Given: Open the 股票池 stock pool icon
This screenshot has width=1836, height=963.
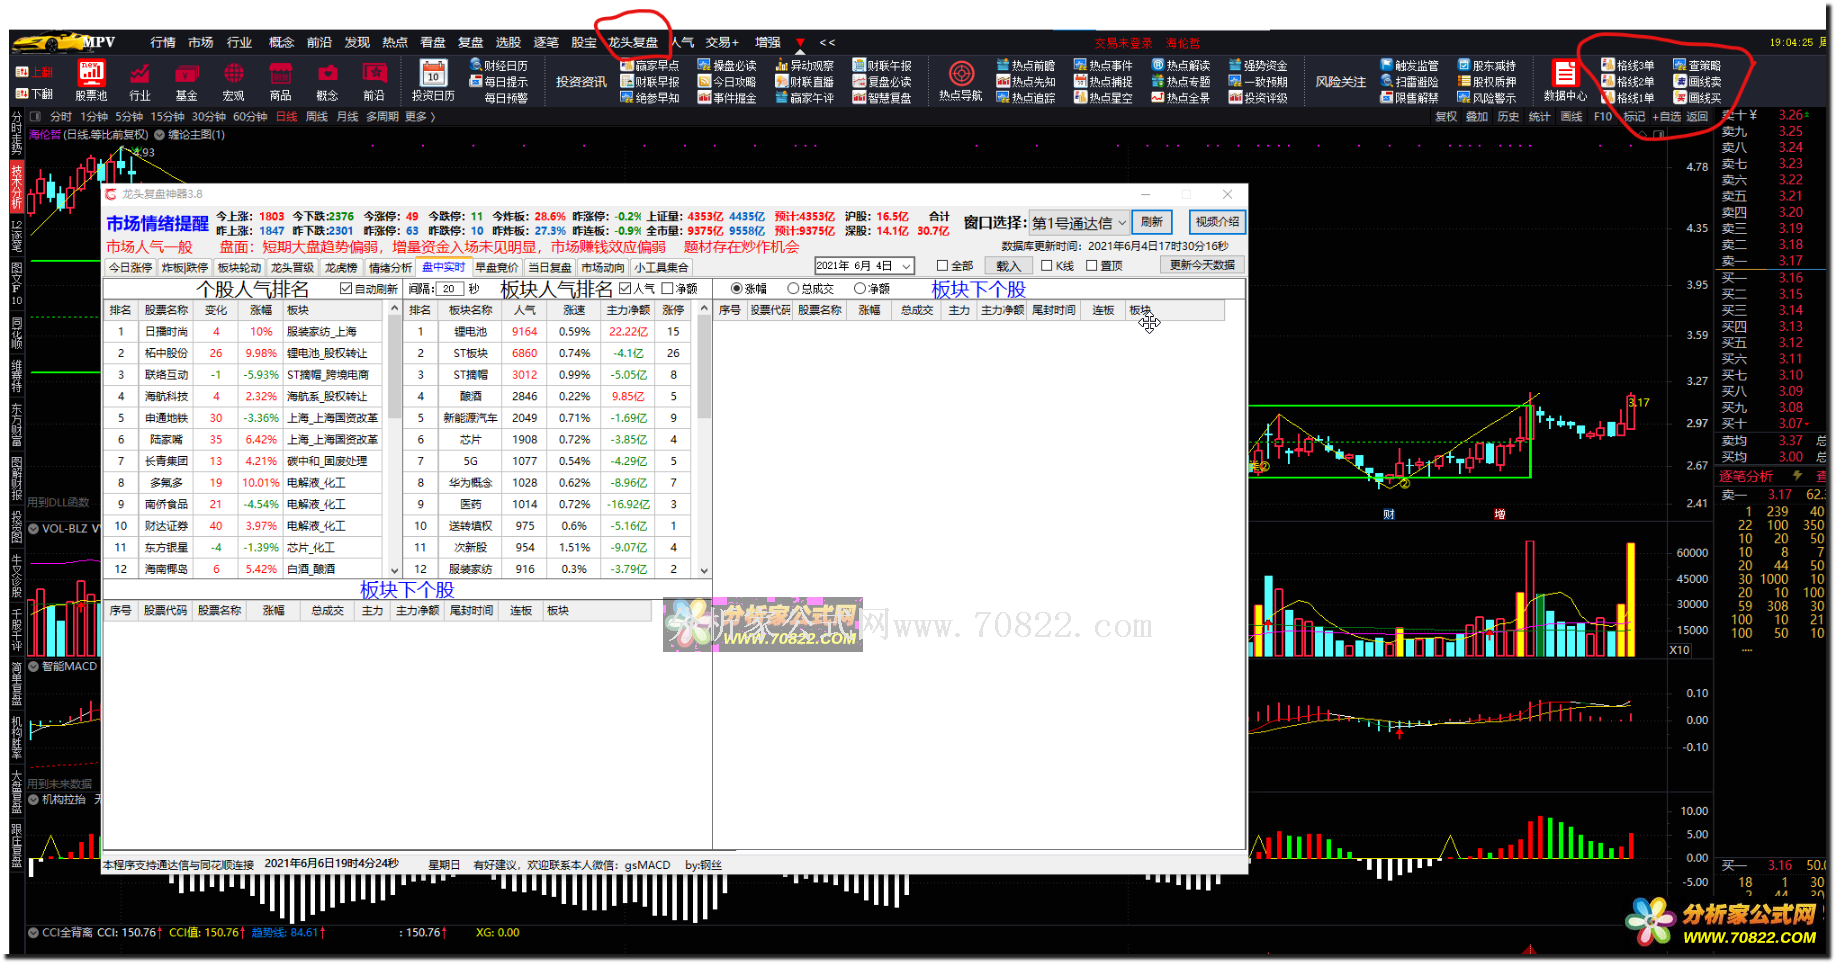Looking at the screenshot, I should tap(91, 80).
